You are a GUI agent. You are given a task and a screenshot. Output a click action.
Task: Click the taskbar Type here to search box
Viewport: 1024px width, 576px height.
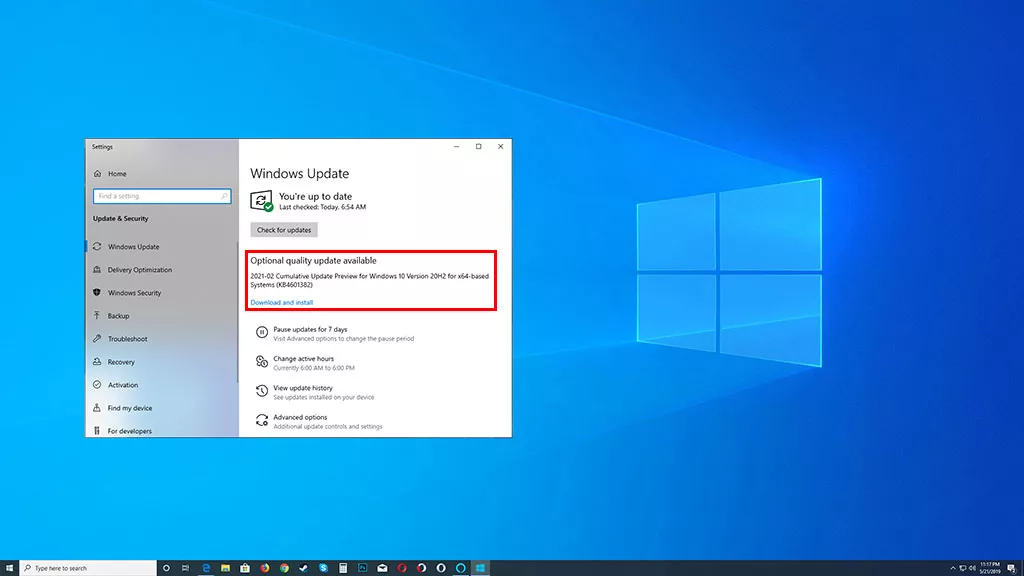click(x=88, y=568)
